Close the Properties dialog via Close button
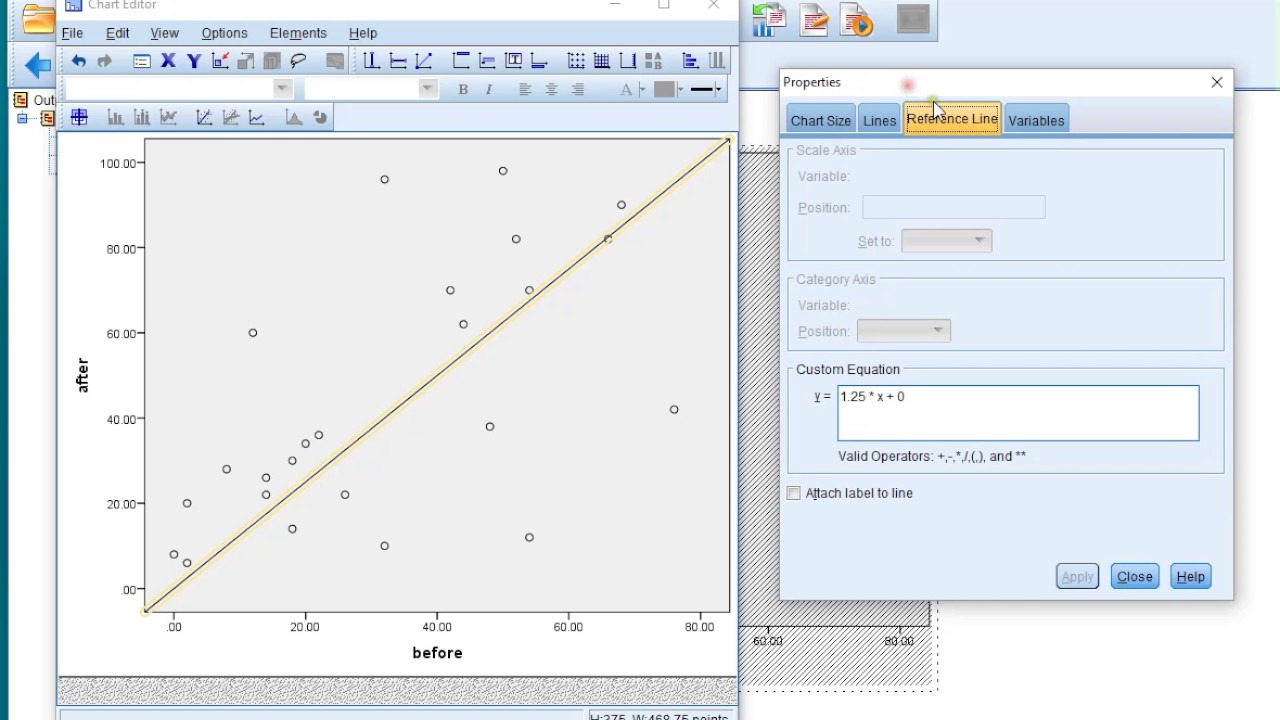Image resolution: width=1280 pixels, height=720 pixels. 1135,576
